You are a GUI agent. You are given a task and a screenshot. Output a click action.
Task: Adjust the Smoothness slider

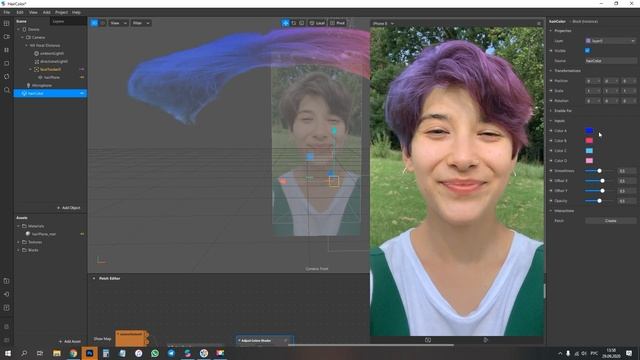[599, 171]
